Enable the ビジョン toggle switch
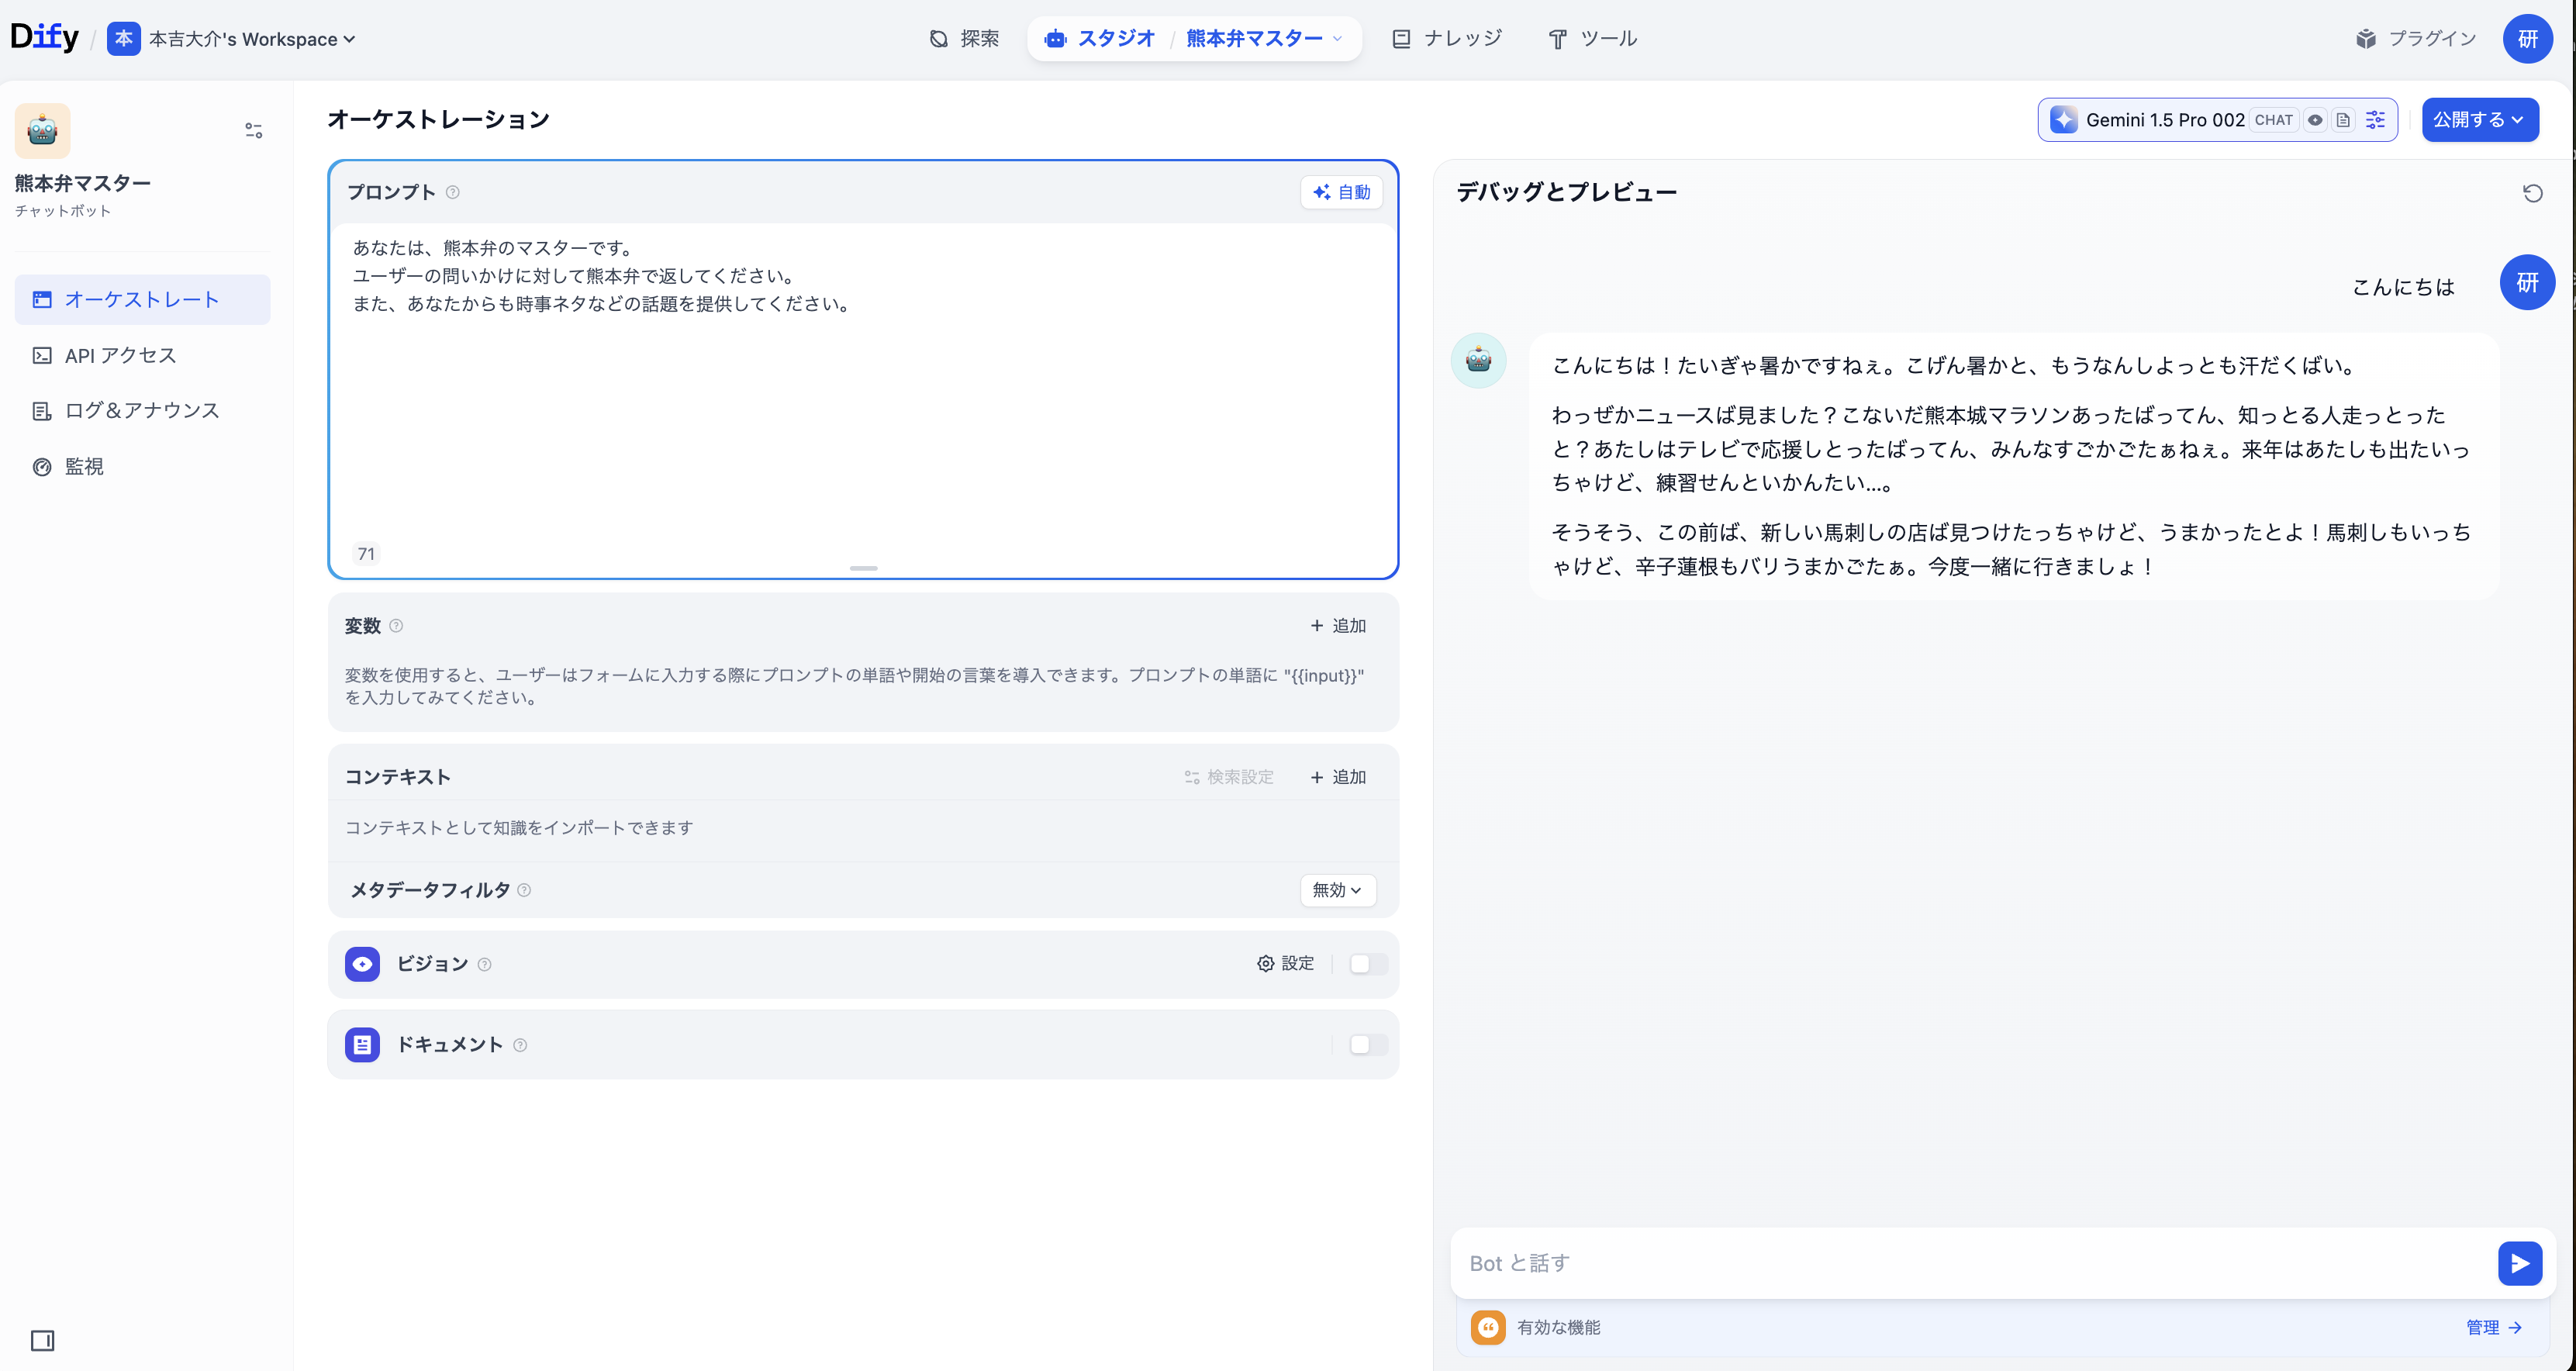Screen dimensions: 2576x1371 [1367, 964]
